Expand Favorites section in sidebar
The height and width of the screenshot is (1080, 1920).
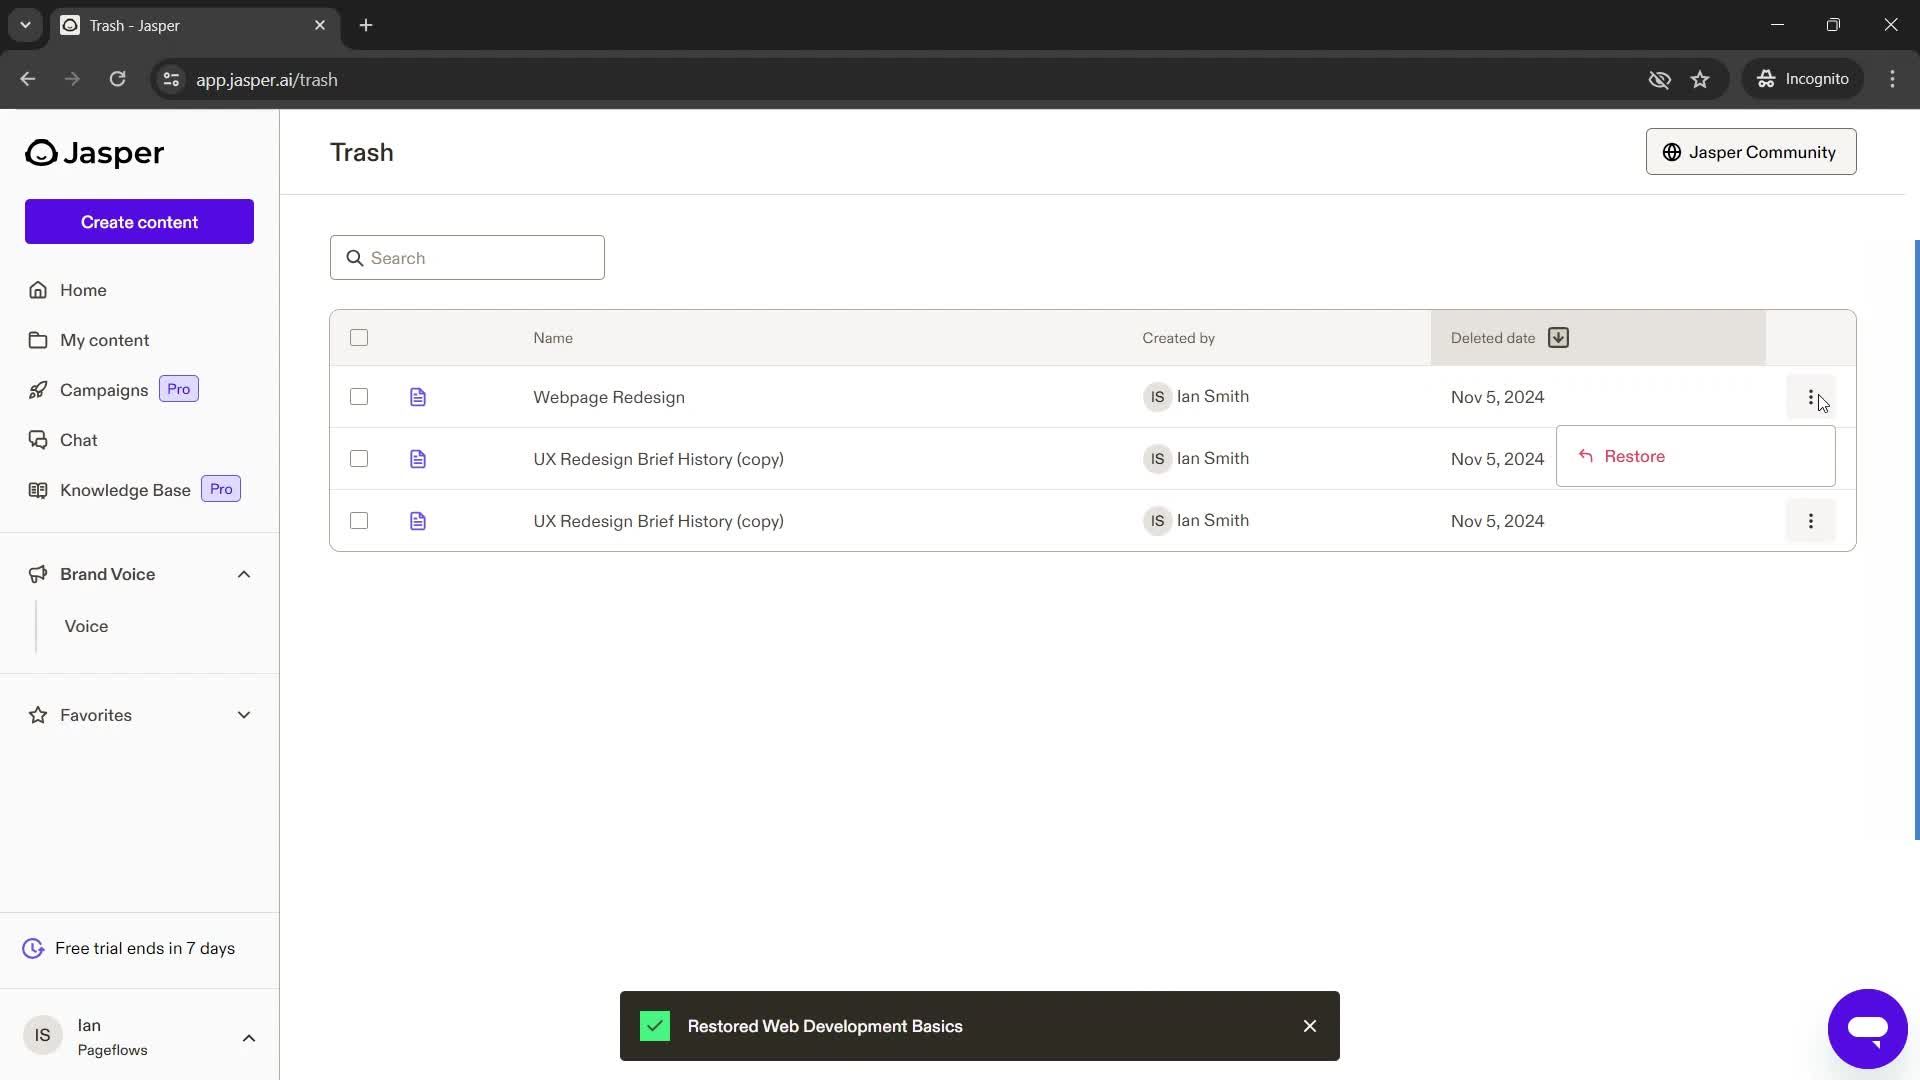pyautogui.click(x=243, y=715)
